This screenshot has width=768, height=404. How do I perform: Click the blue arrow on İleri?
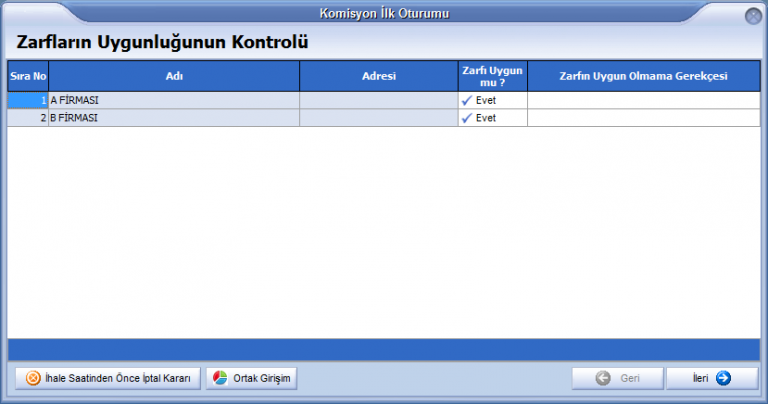coord(723,378)
